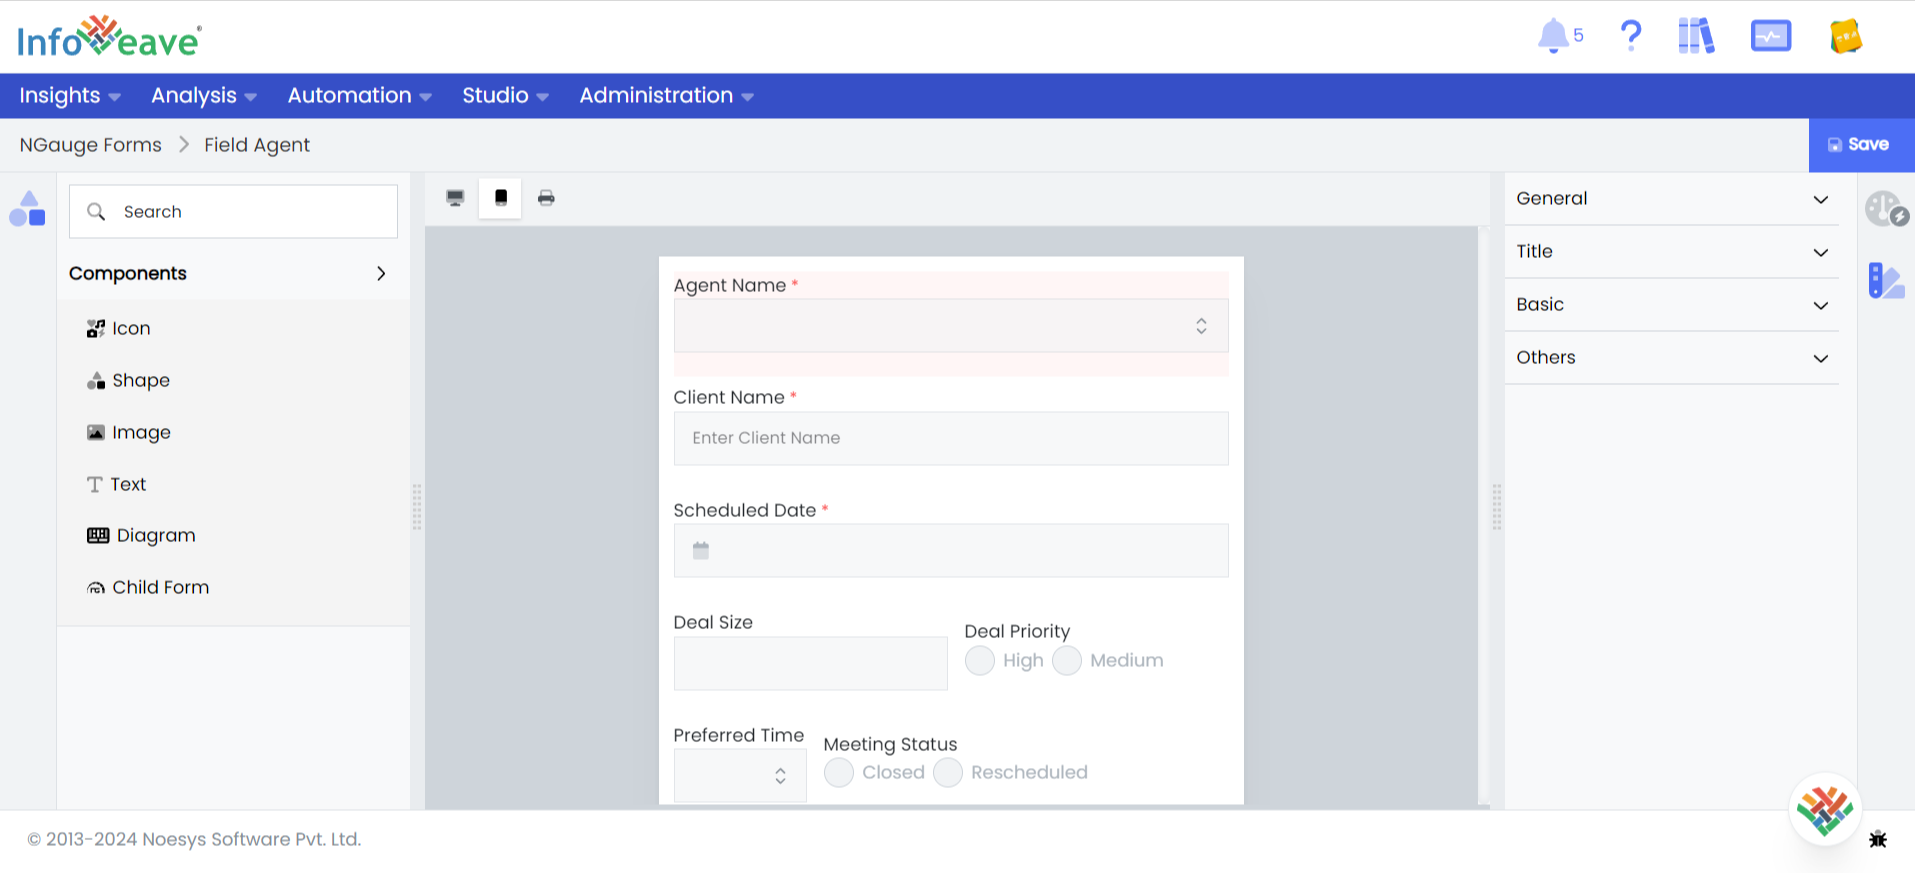Image resolution: width=1915 pixels, height=873 pixels.
Task: Add the Child Form component
Action: [x=160, y=588]
